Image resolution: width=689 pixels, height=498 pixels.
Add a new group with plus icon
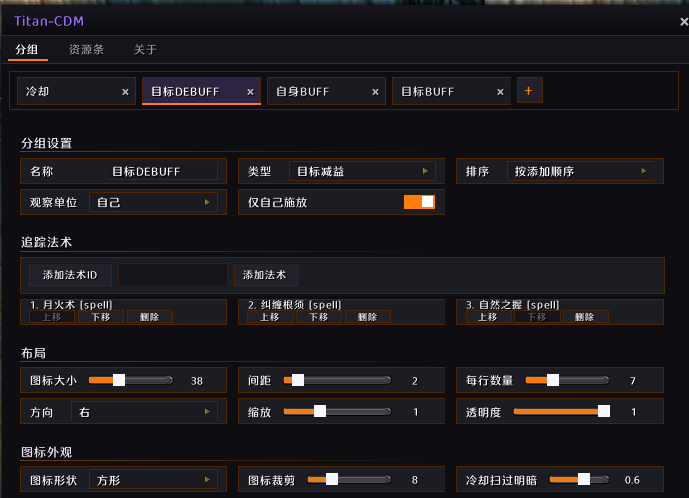pyautogui.click(x=529, y=91)
